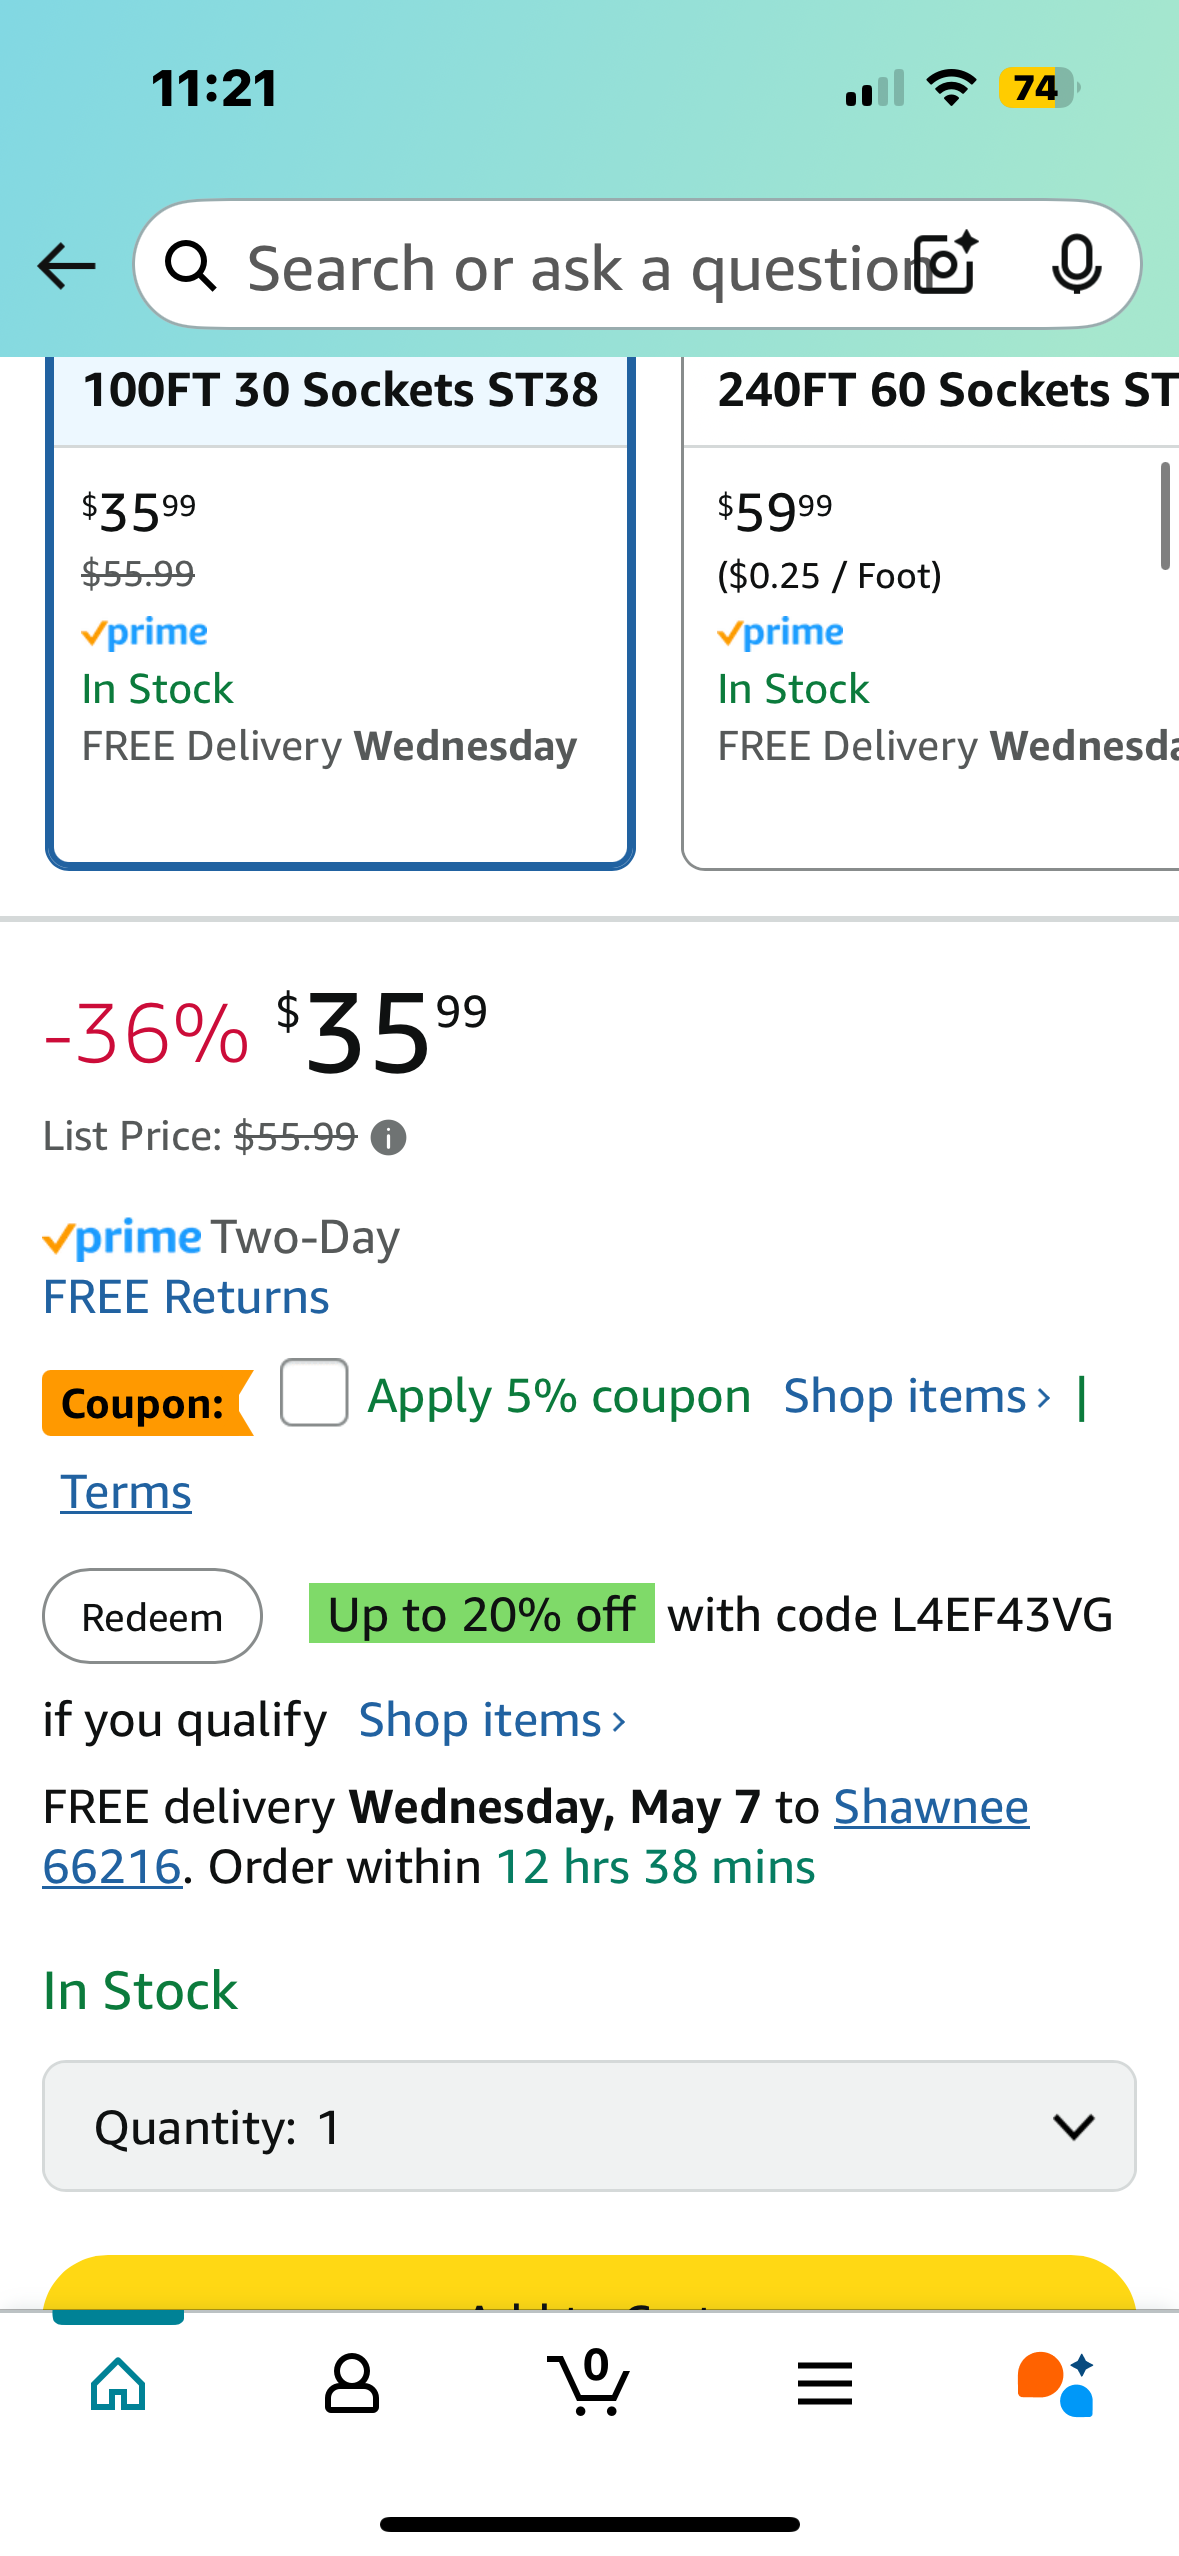Select 100FT 30 Sockets ST38 option

tap(340, 610)
